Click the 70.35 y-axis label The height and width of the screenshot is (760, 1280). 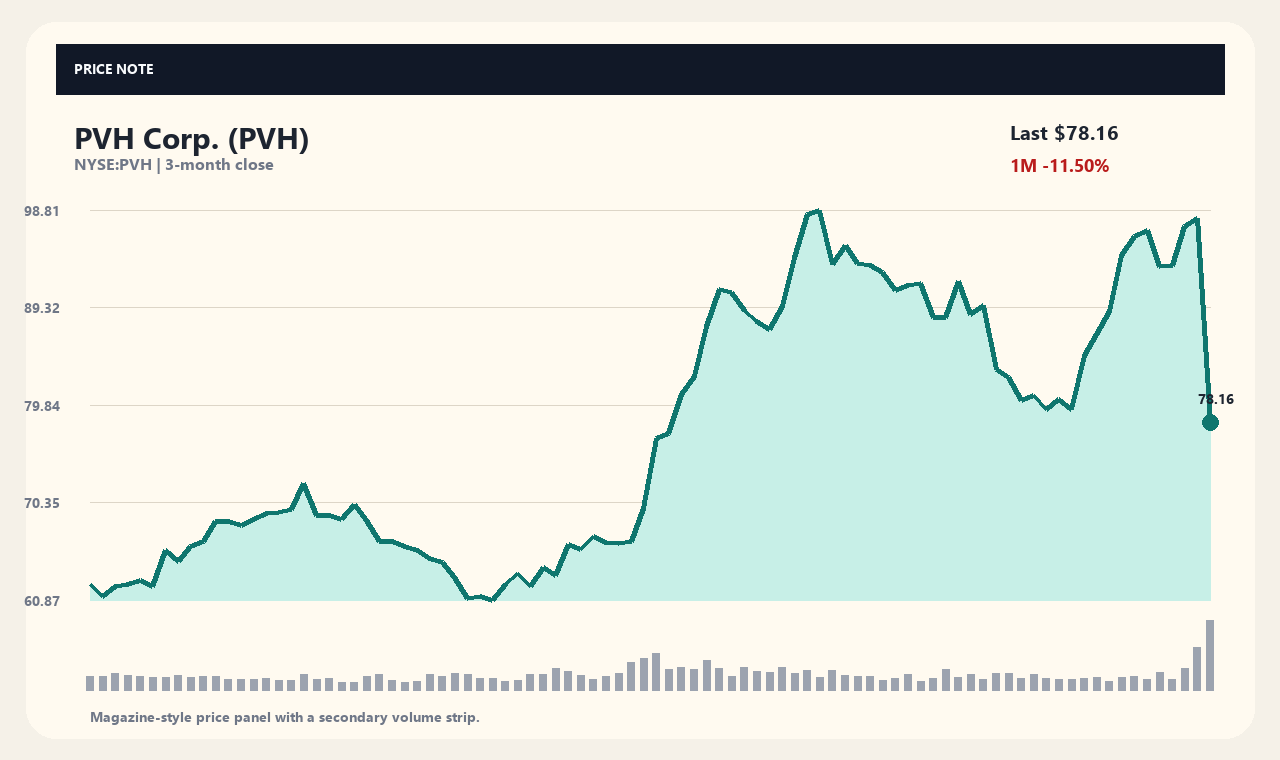click(x=42, y=503)
